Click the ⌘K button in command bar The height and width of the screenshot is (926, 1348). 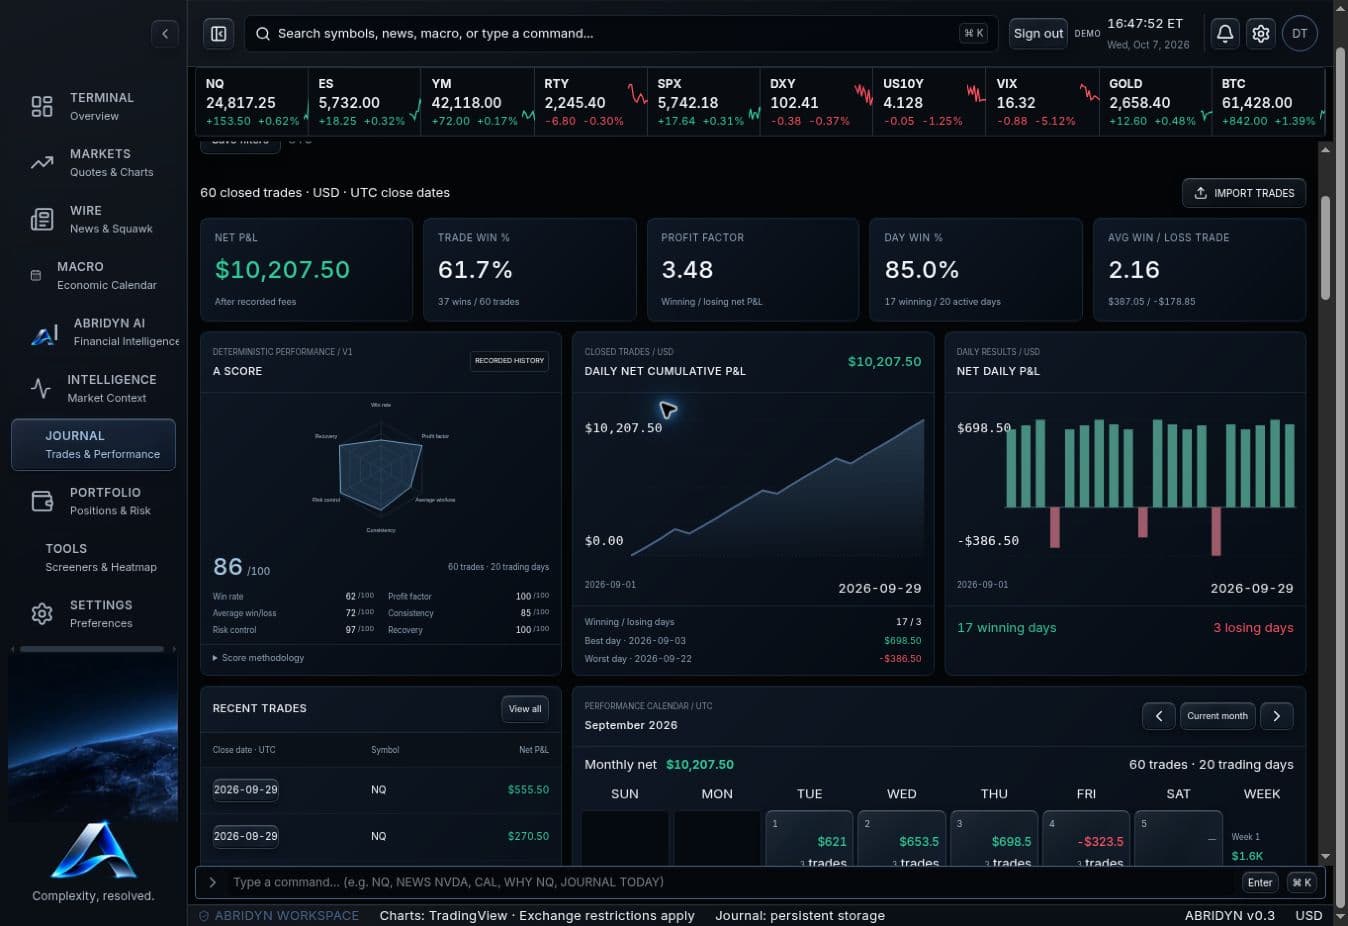(x=1301, y=882)
